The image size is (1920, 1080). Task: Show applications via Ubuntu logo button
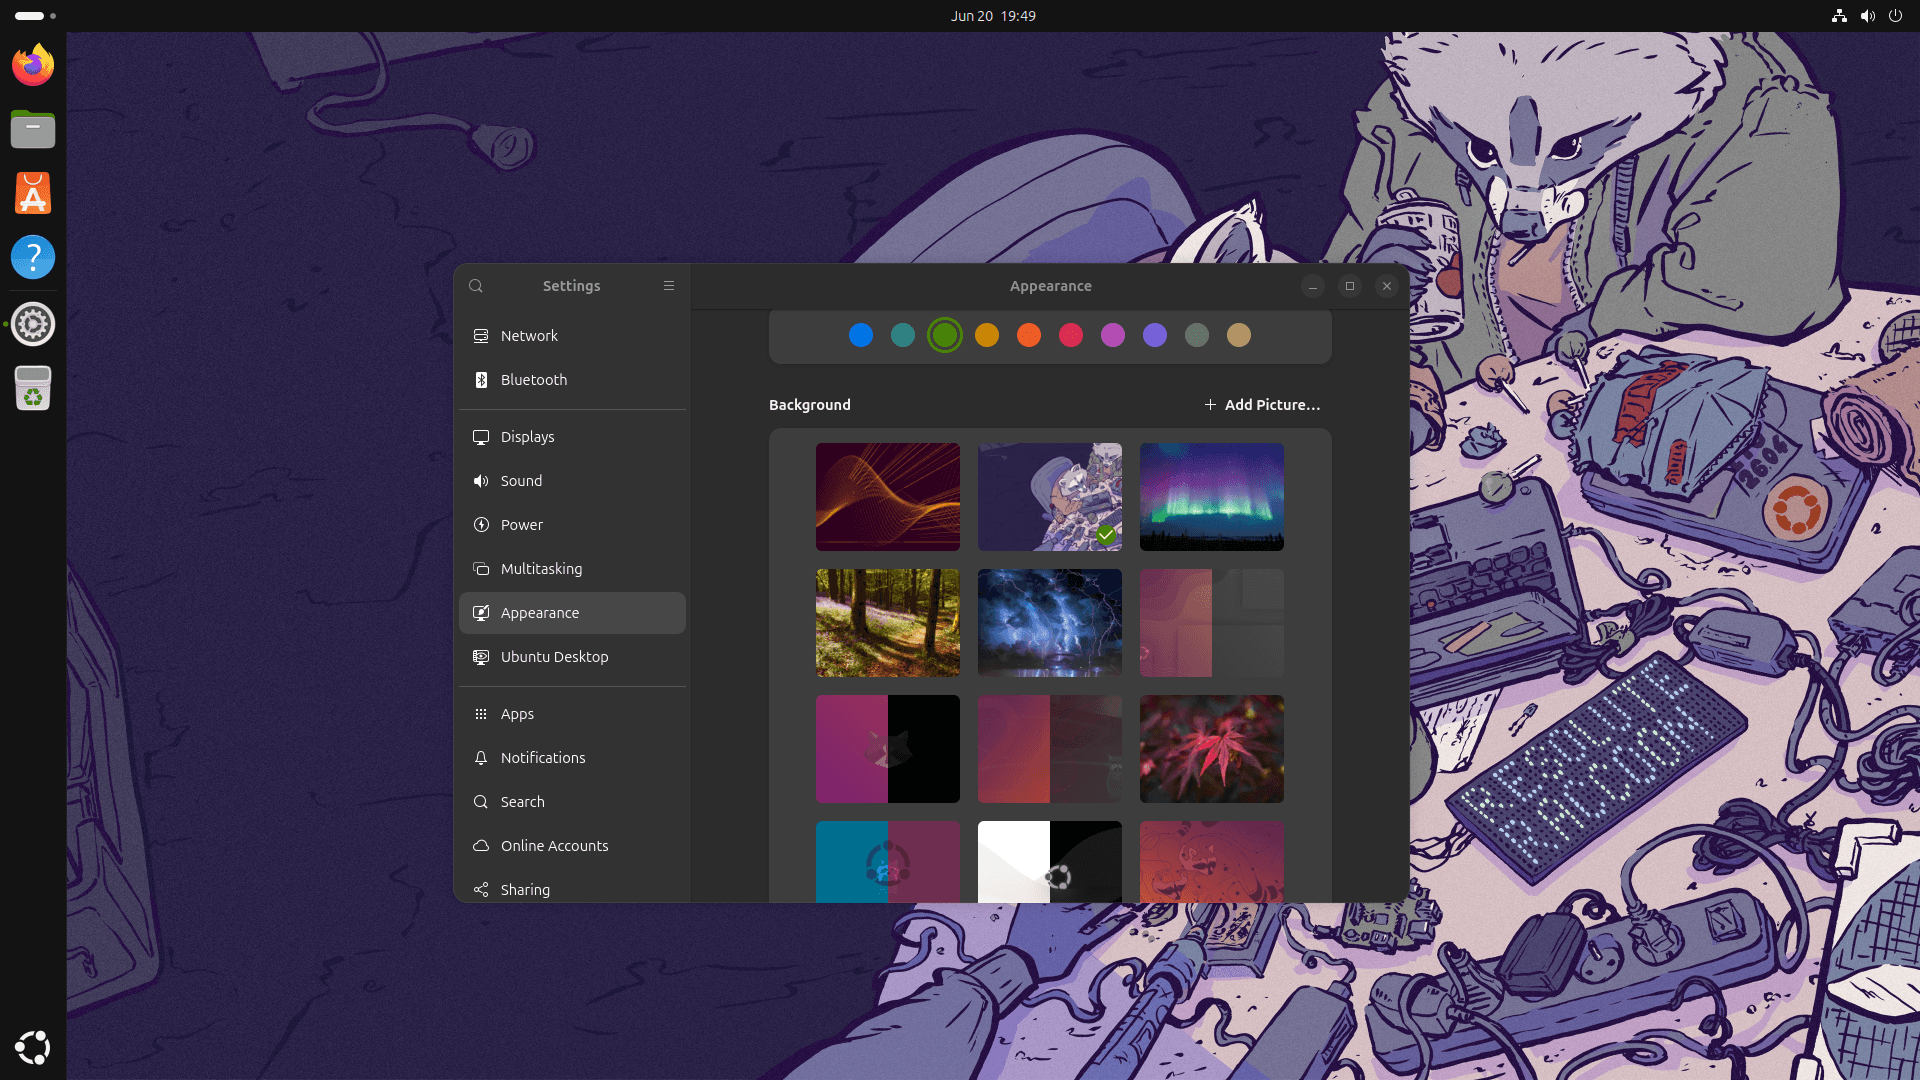click(33, 1047)
